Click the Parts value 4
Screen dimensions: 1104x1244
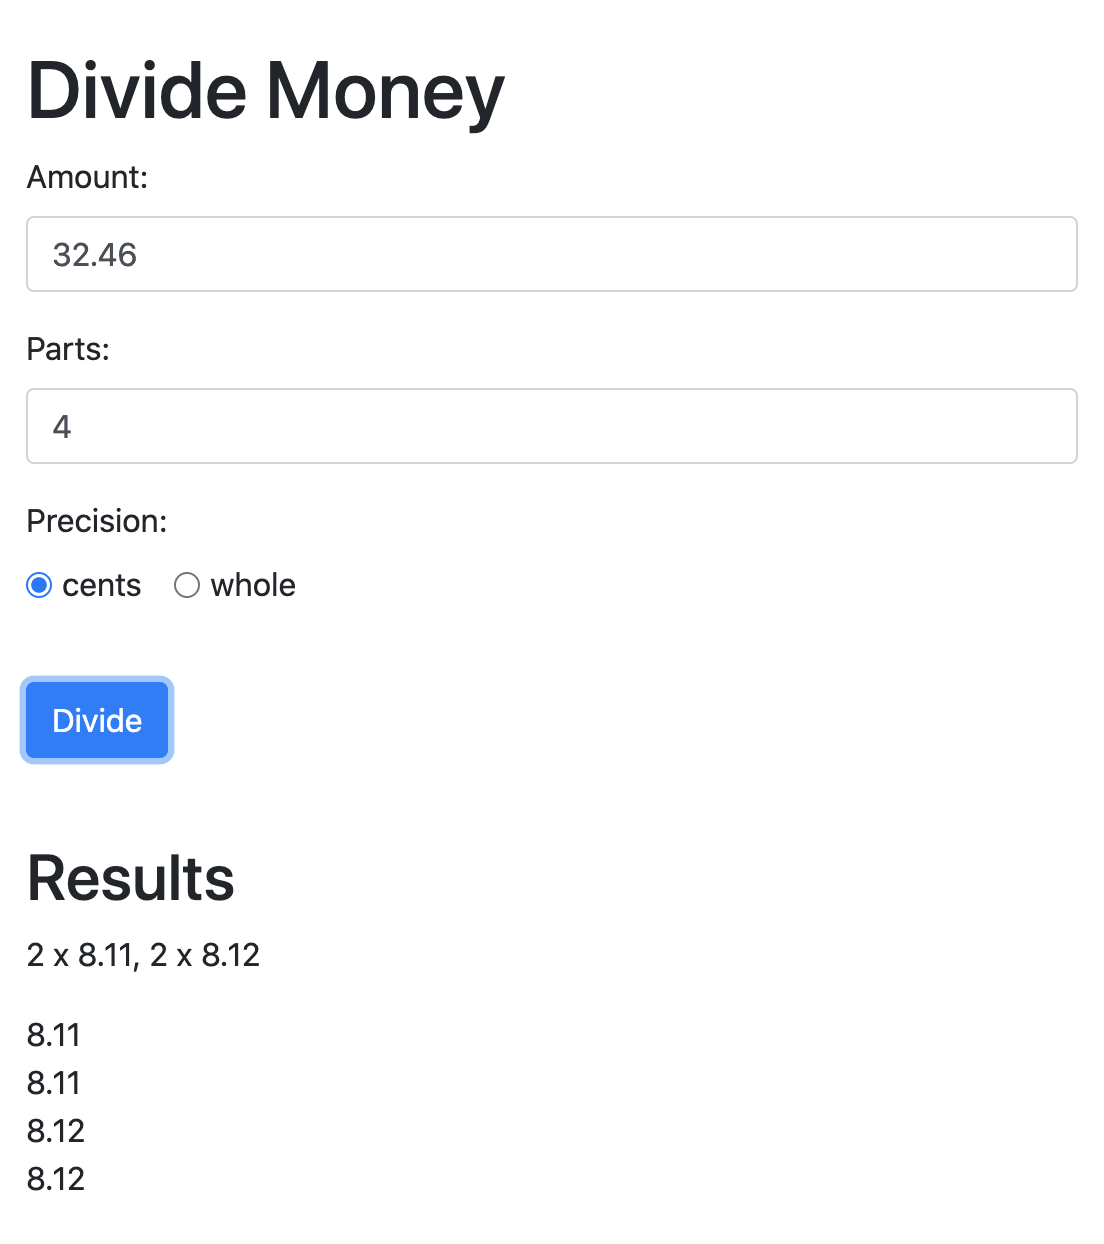62,426
